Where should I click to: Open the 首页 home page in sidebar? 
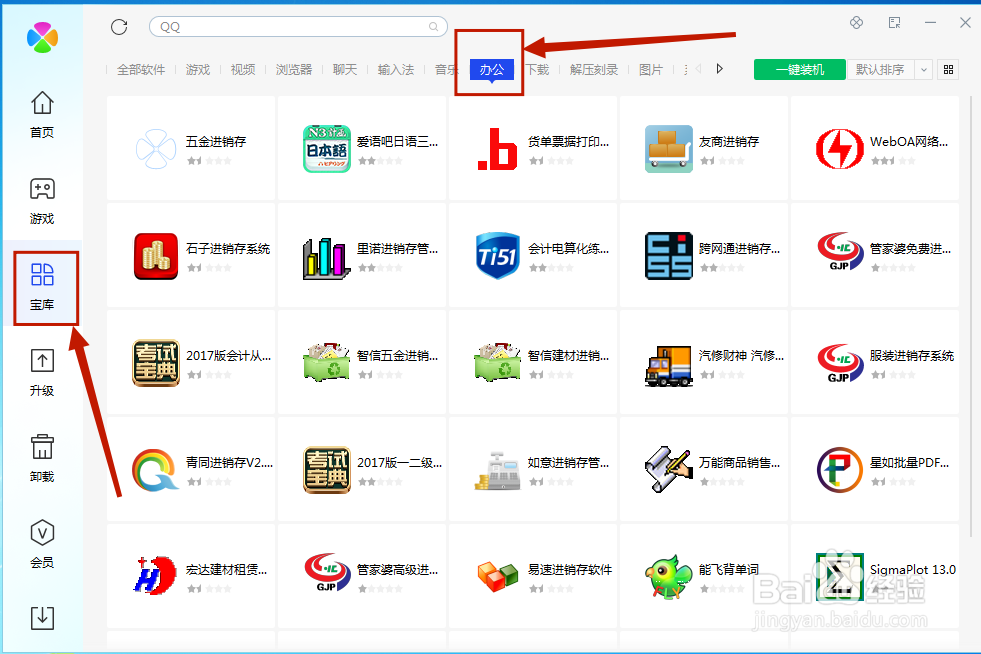click(42, 115)
